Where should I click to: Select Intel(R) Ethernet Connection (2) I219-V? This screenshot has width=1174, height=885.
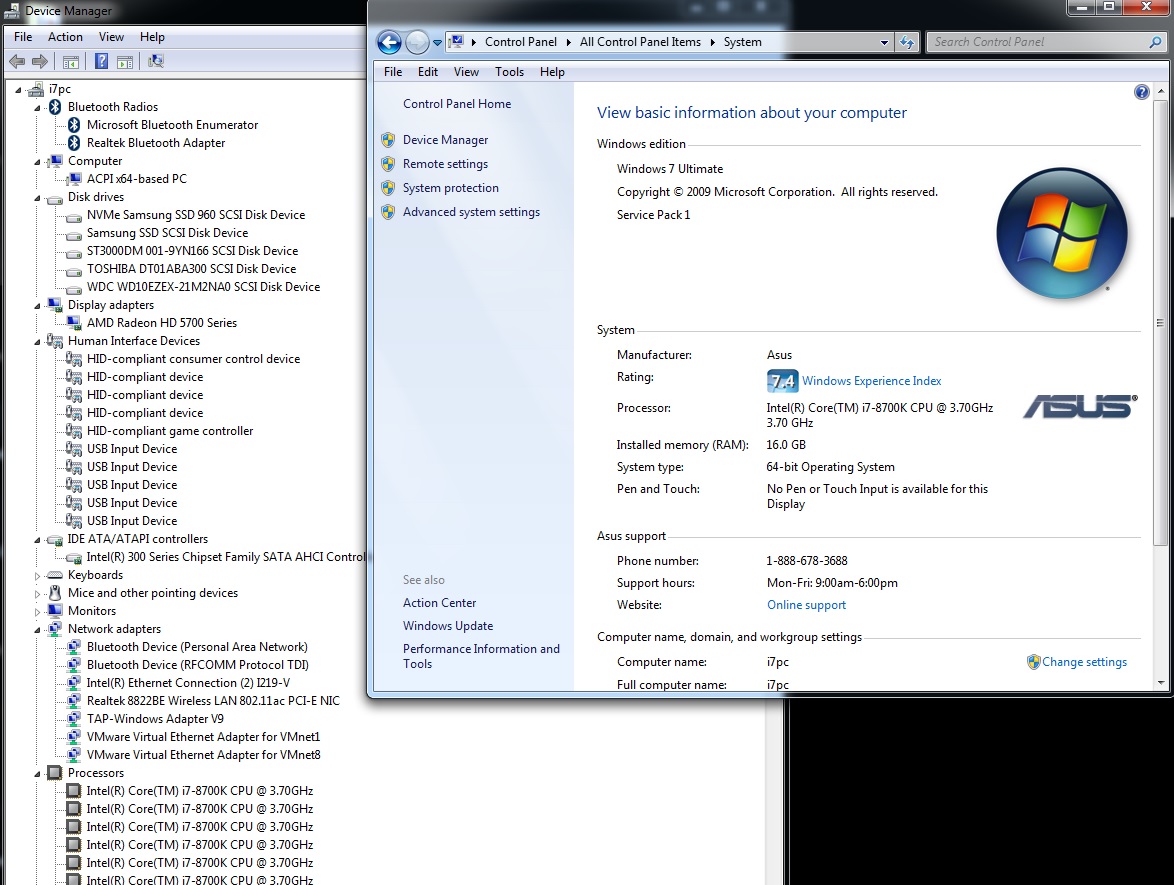[188, 683]
